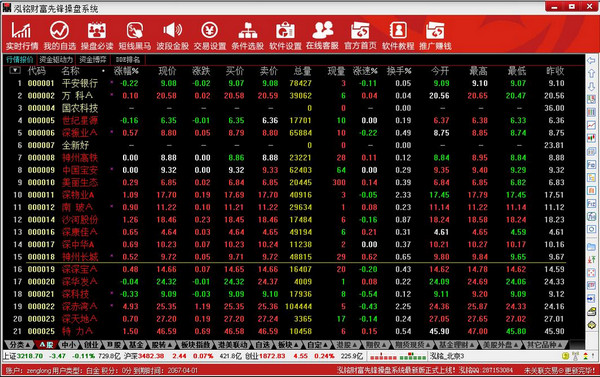
Task: Open the column selector dropdown beside 代码
Action: pos(15,70)
